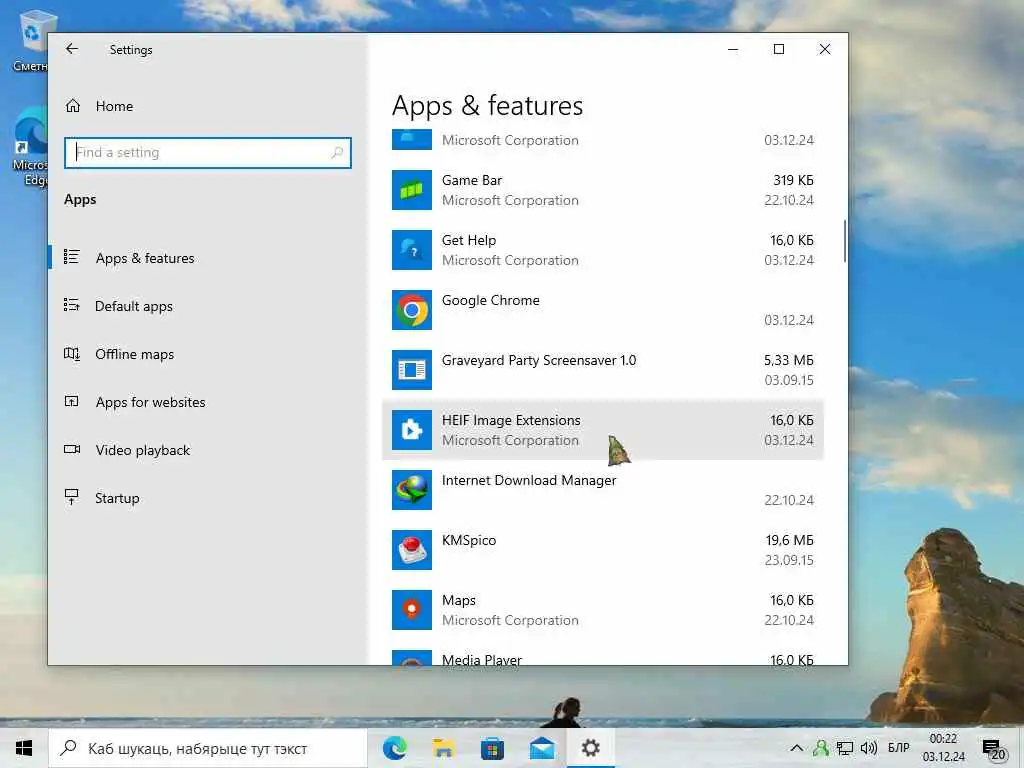Open Microsoft Edge from the taskbar

tap(394, 748)
